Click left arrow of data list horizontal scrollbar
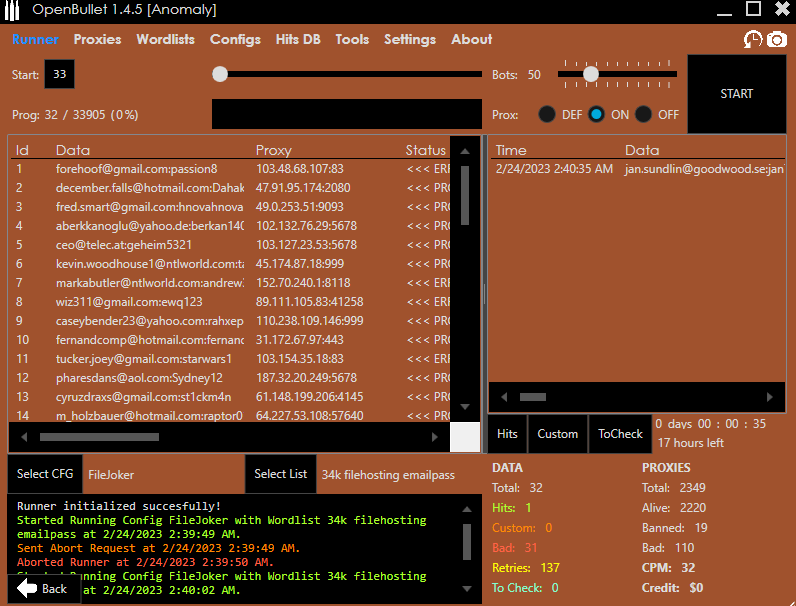The image size is (796, 606). [24, 437]
